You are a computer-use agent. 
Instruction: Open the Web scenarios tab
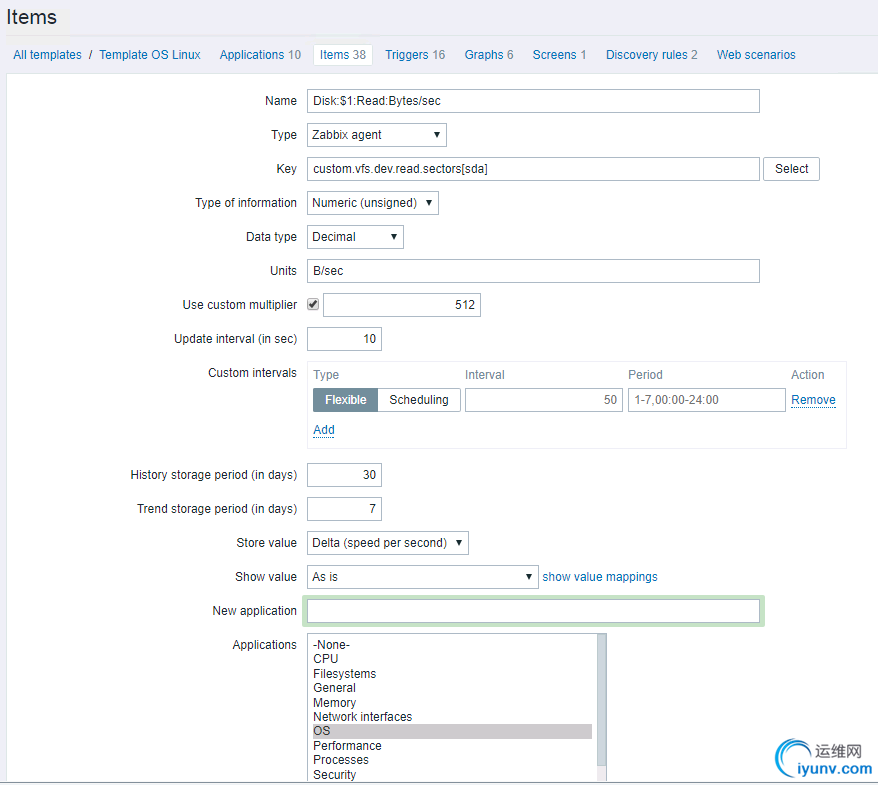click(756, 55)
